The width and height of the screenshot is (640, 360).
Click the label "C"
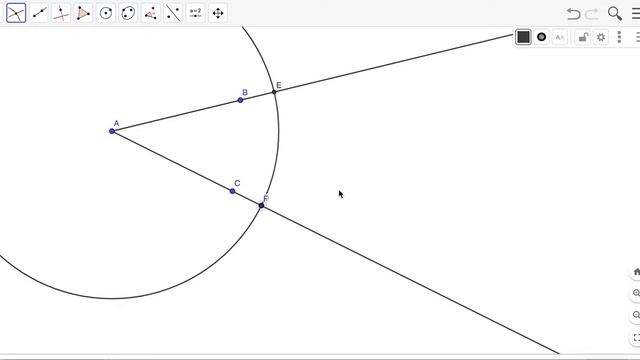coord(237,183)
